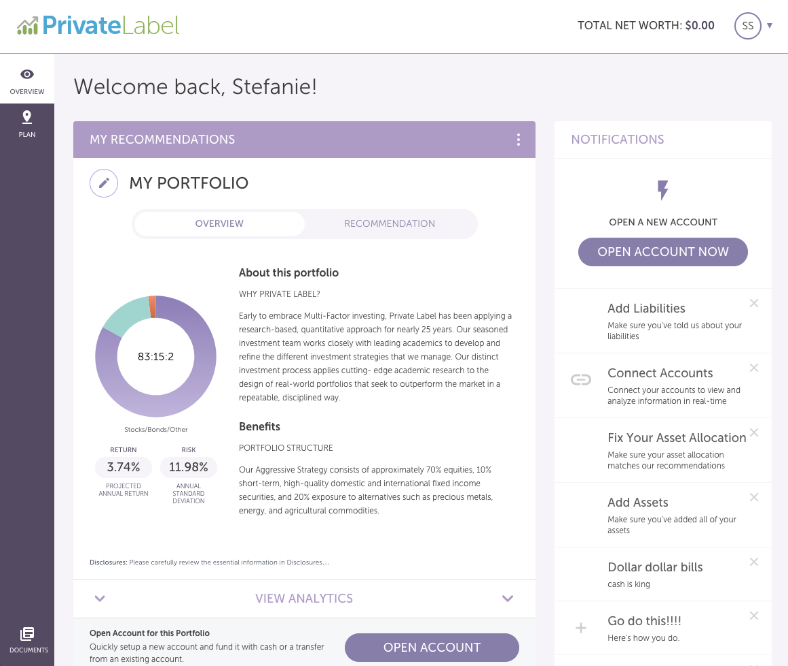
Task: Open the Go do this!!!! notification
Action: [x=663, y=628]
